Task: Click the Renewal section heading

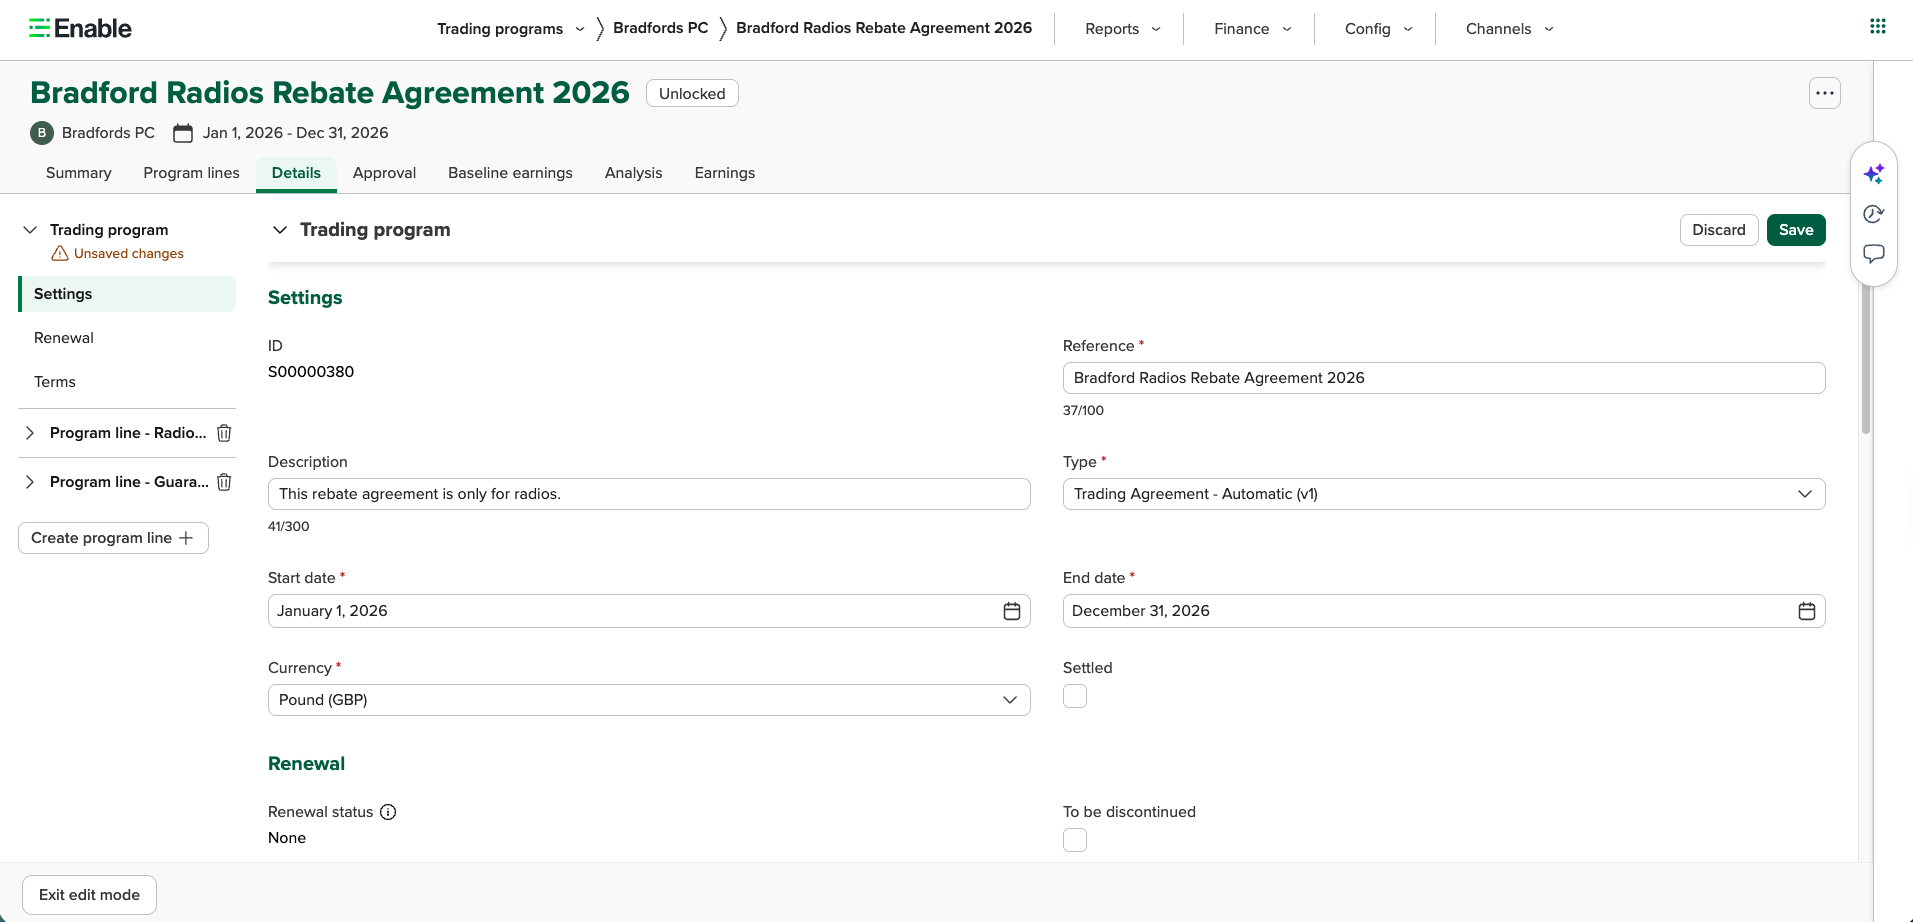Action: tap(306, 764)
